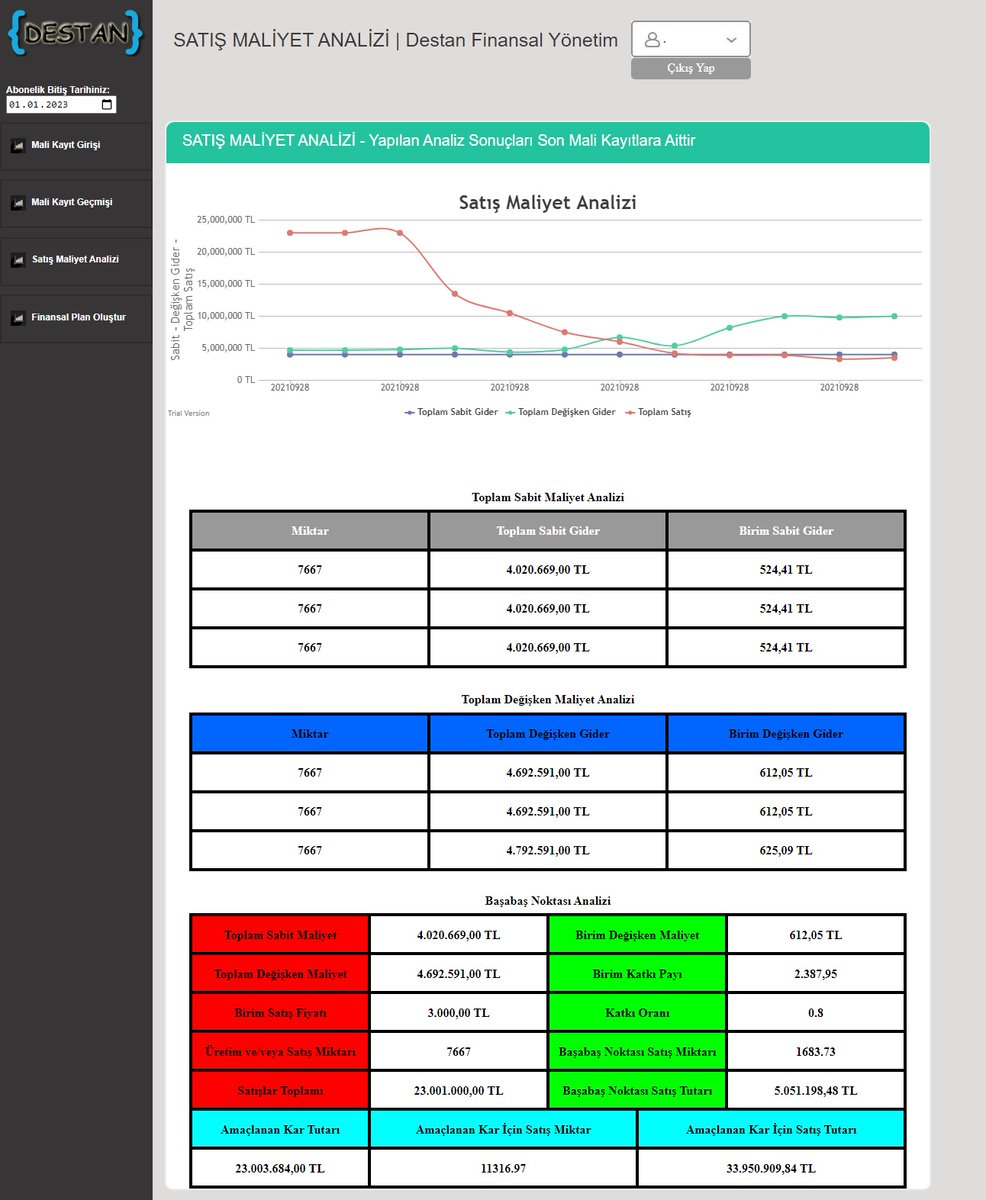
Task: Open the calendar picker on the subscription date
Action: coord(107,104)
